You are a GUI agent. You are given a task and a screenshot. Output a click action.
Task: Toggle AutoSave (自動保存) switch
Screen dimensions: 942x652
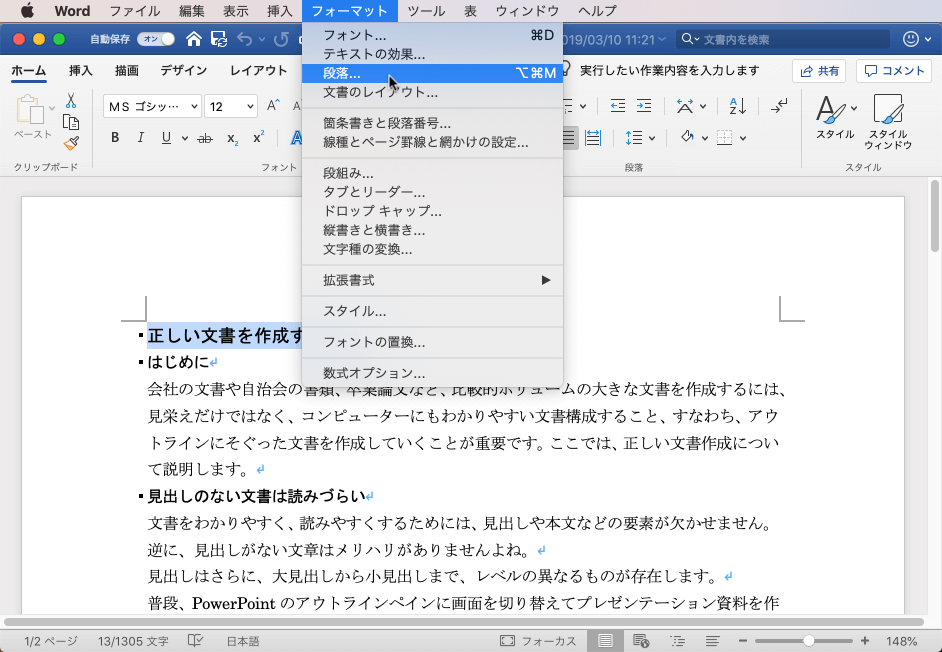pyautogui.click(x=156, y=39)
